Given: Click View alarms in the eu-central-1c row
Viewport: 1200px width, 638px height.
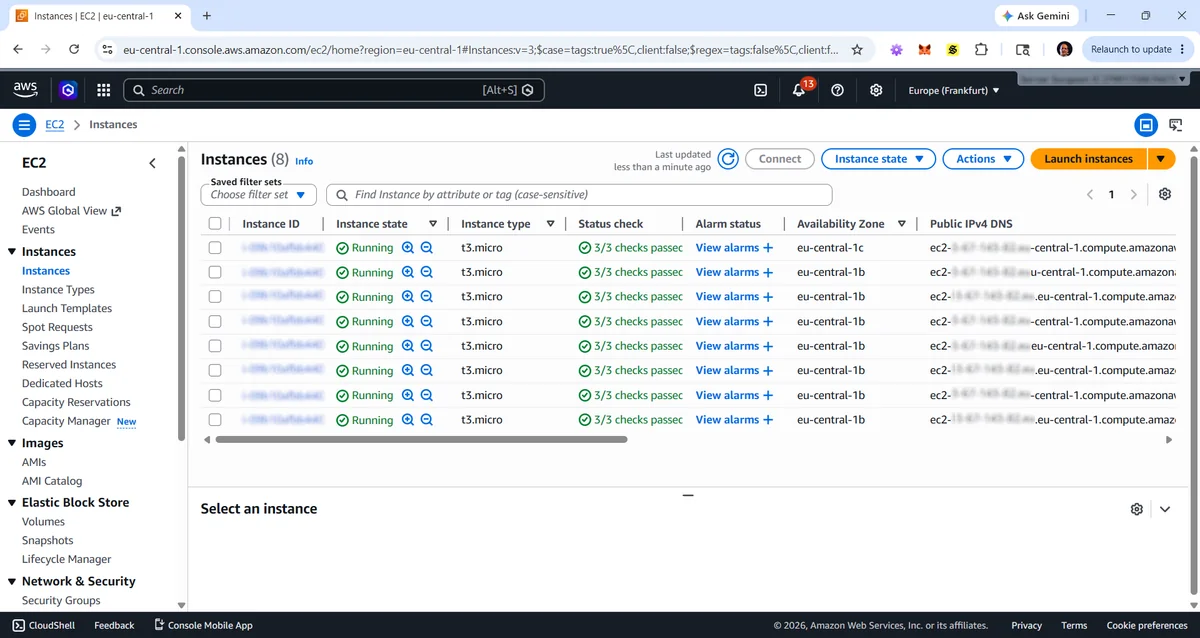Looking at the screenshot, I should pyautogui.click(x=727, y=247).
